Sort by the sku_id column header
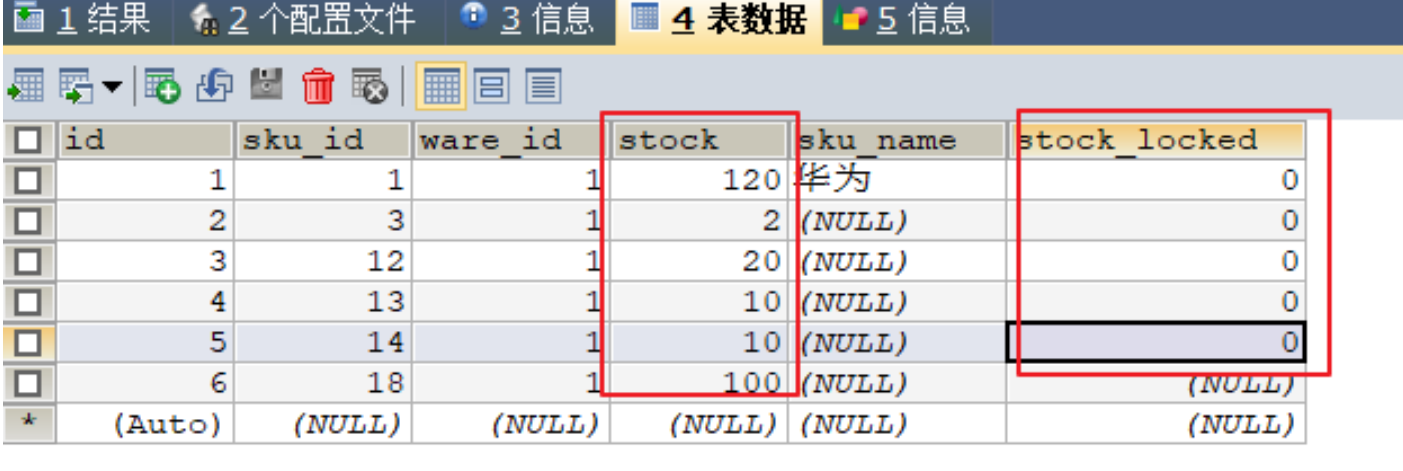This screenshot has height=471, width=1403. [322, 140]
